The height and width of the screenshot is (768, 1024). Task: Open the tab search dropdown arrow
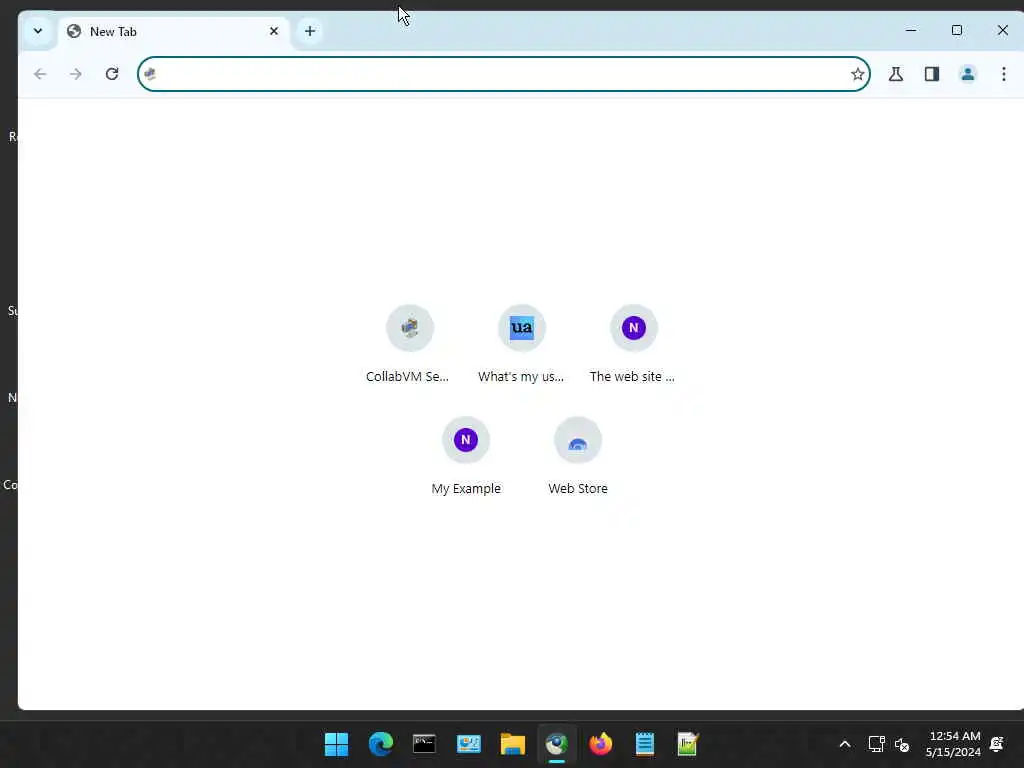(x=38, y=31)
